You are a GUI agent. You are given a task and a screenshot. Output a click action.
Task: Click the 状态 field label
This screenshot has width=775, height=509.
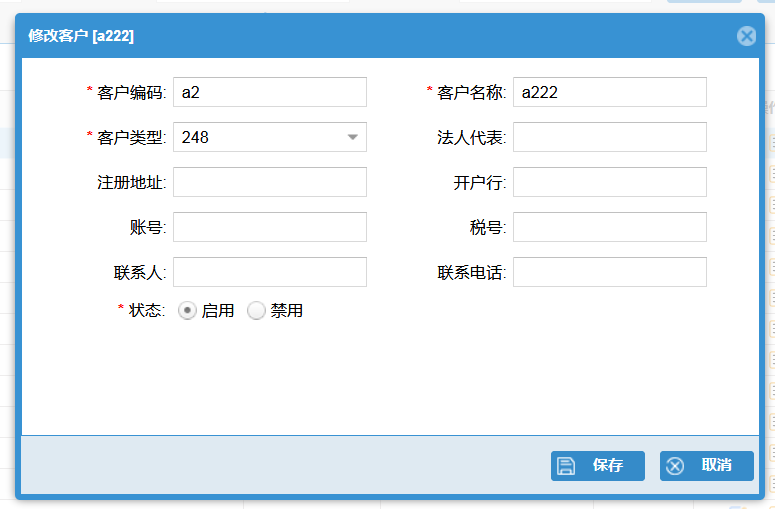146,311
